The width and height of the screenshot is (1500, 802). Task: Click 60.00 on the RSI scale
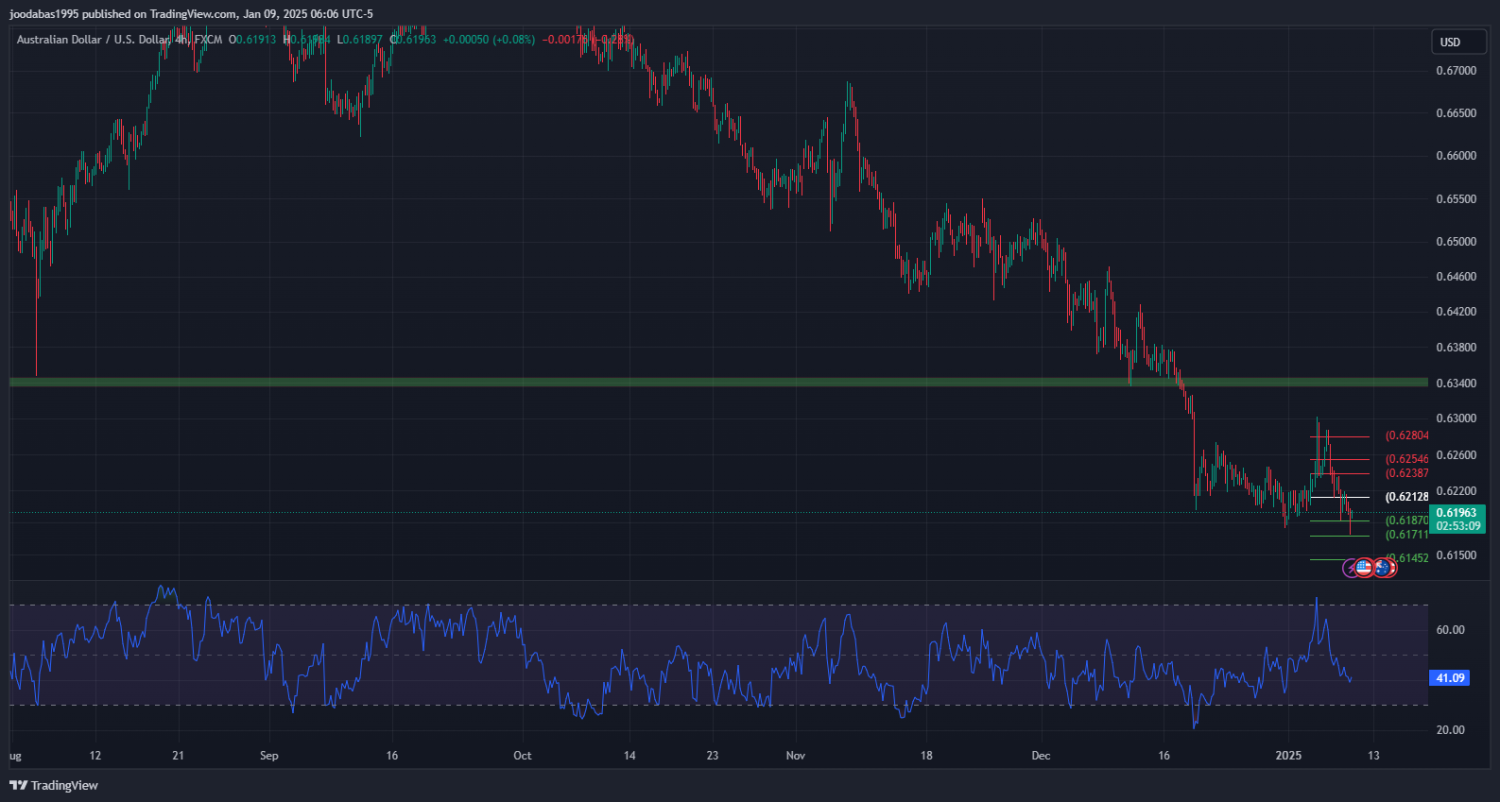pyautogui.click(x=1451, y=630)
